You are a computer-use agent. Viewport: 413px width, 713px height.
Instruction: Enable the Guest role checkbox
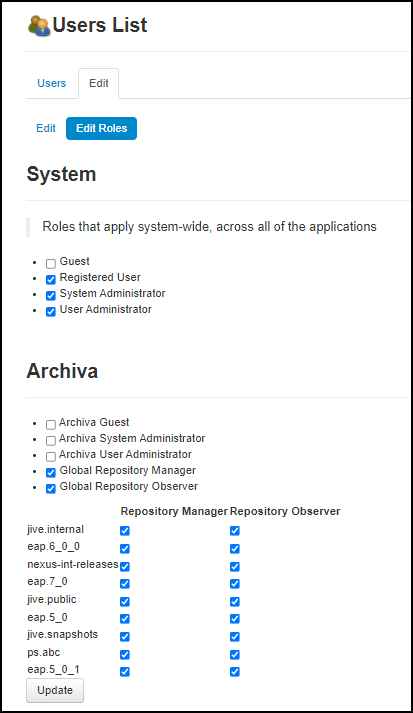(51, 263)
